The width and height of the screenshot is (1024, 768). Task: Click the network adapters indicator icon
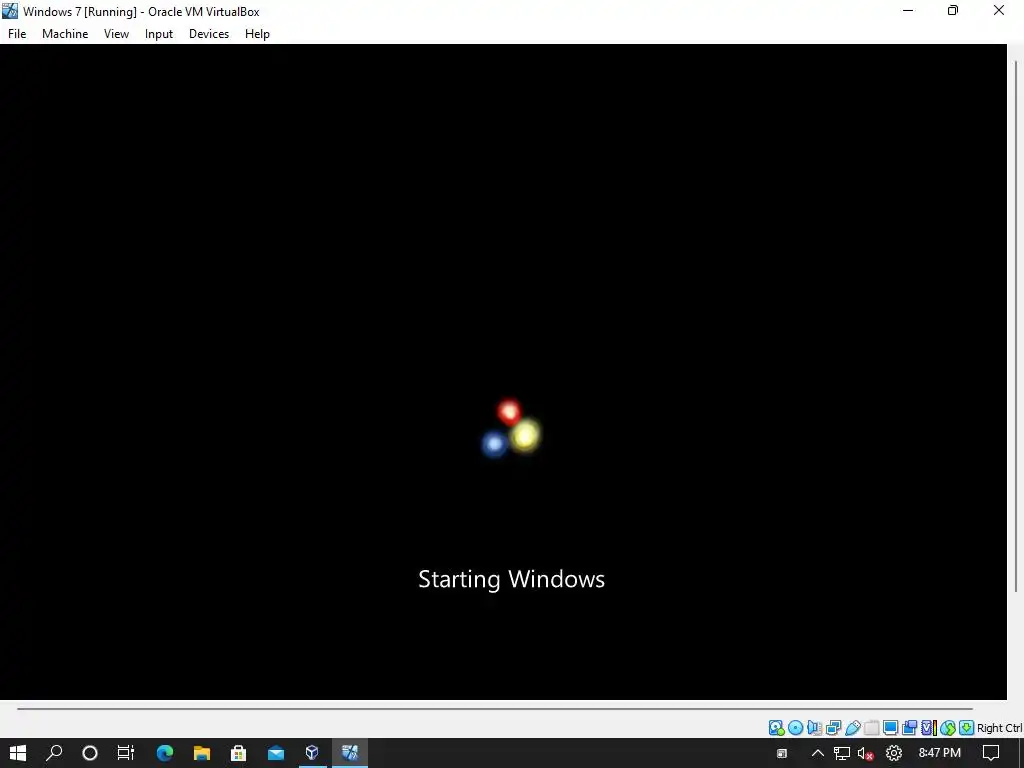[x=833, y=728]
